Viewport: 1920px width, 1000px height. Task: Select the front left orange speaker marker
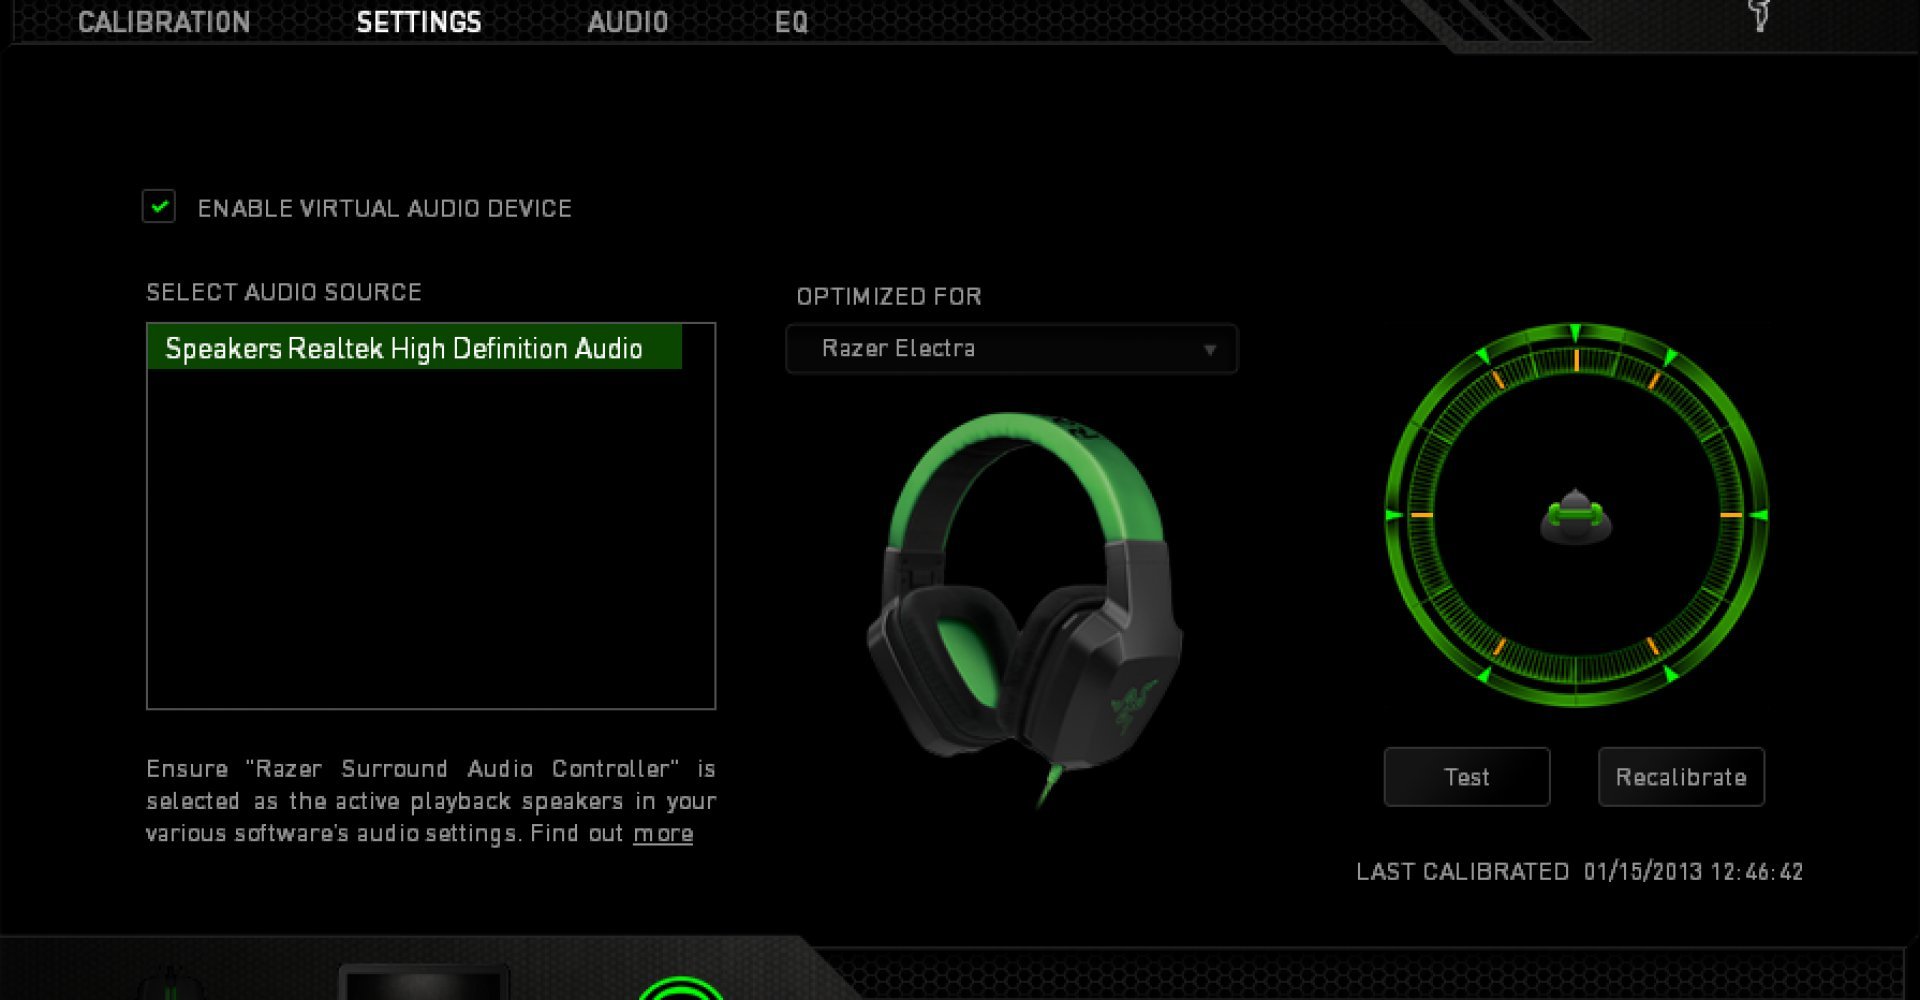click(1498, 379)
